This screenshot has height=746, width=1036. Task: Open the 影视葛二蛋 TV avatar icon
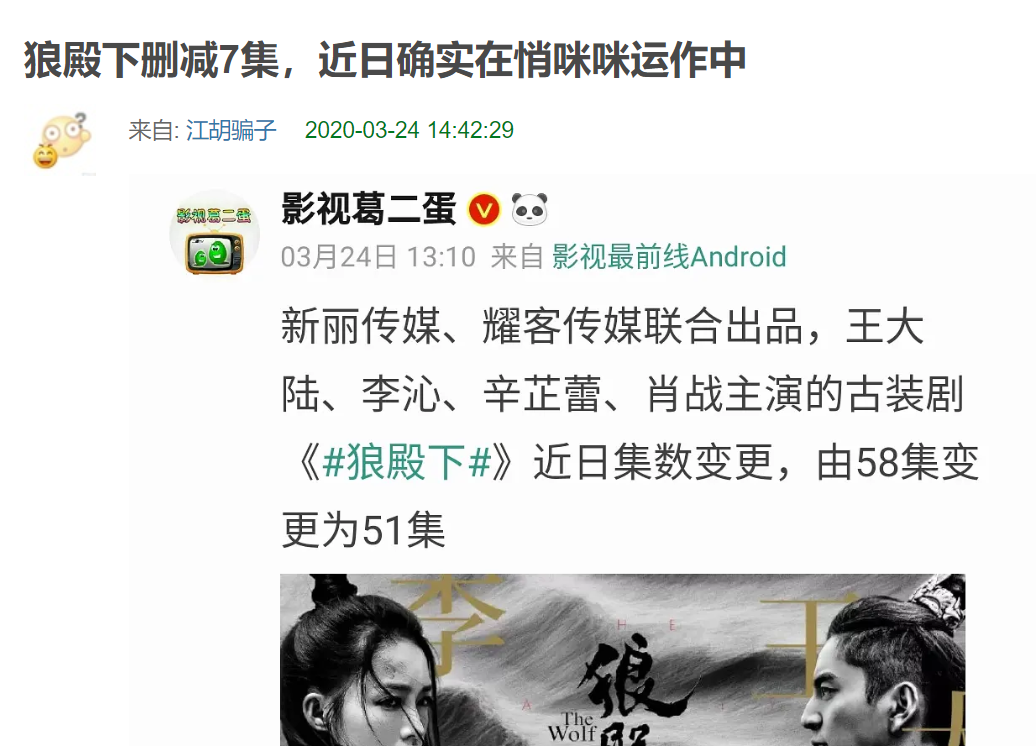coord(214,235)
